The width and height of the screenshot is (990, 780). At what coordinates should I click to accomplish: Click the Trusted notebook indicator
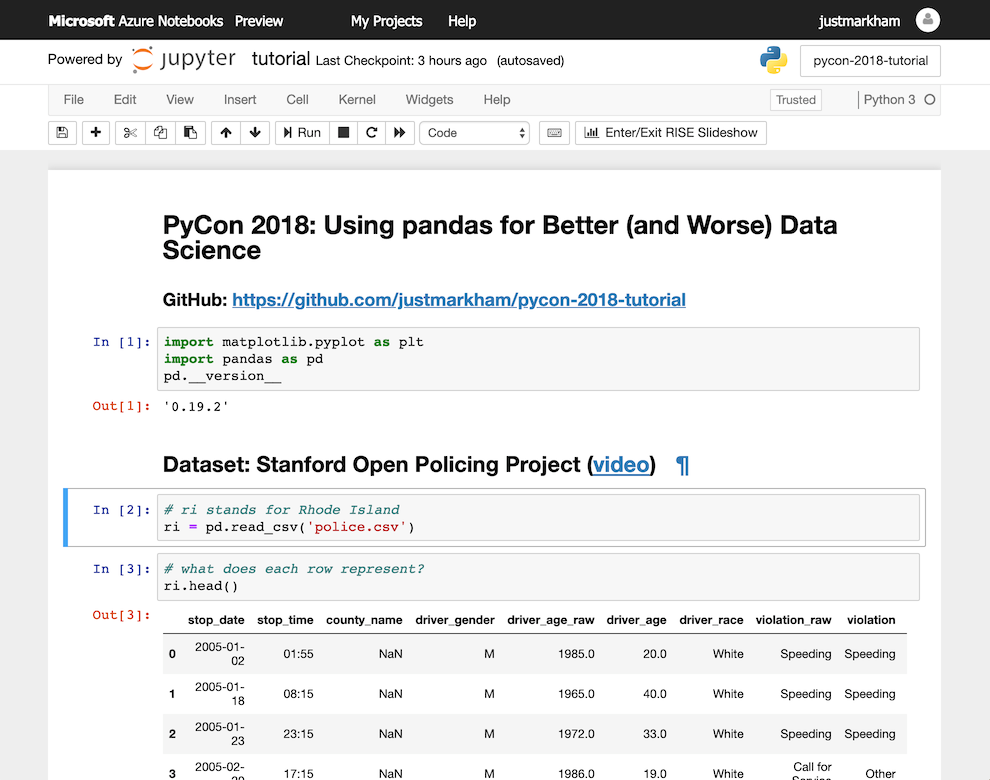[x=795, y=100]
